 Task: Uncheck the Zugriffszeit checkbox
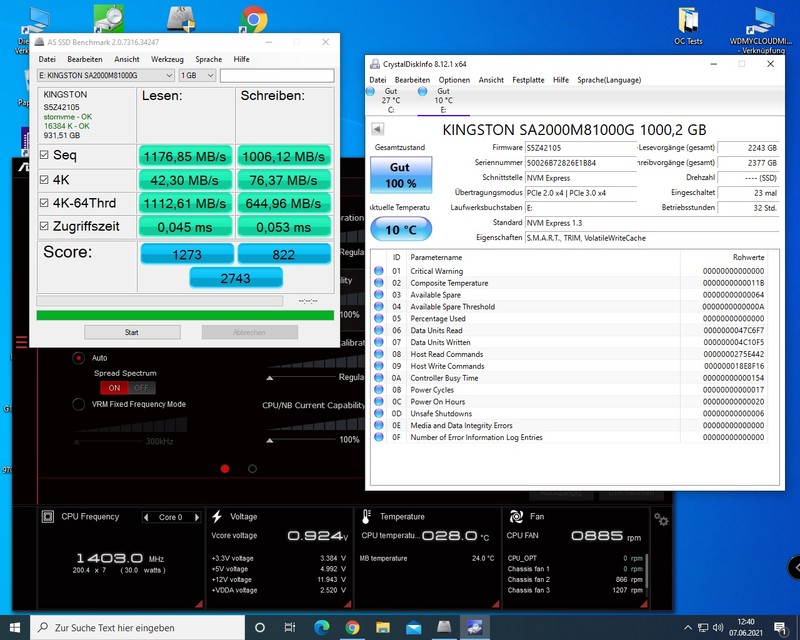tap(44, 226)
